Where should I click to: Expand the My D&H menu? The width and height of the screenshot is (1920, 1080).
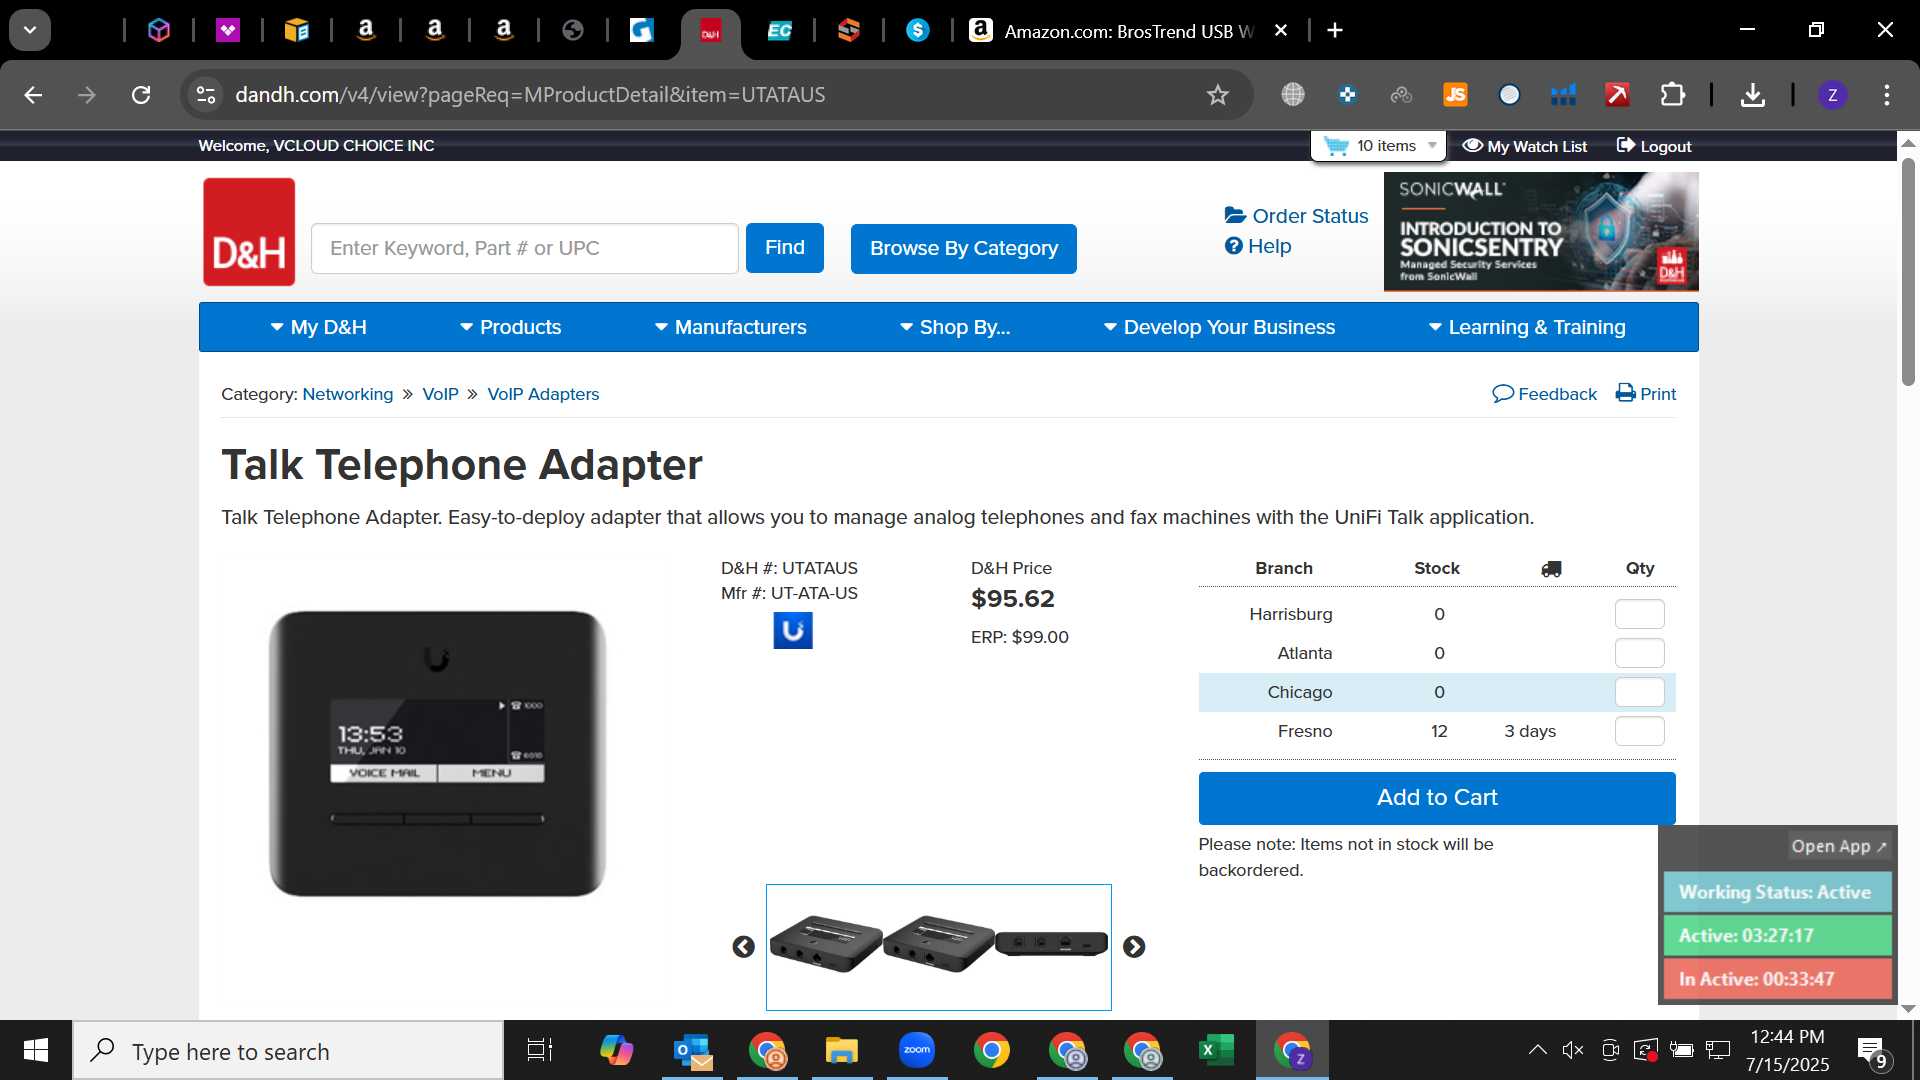pos(318,327)
